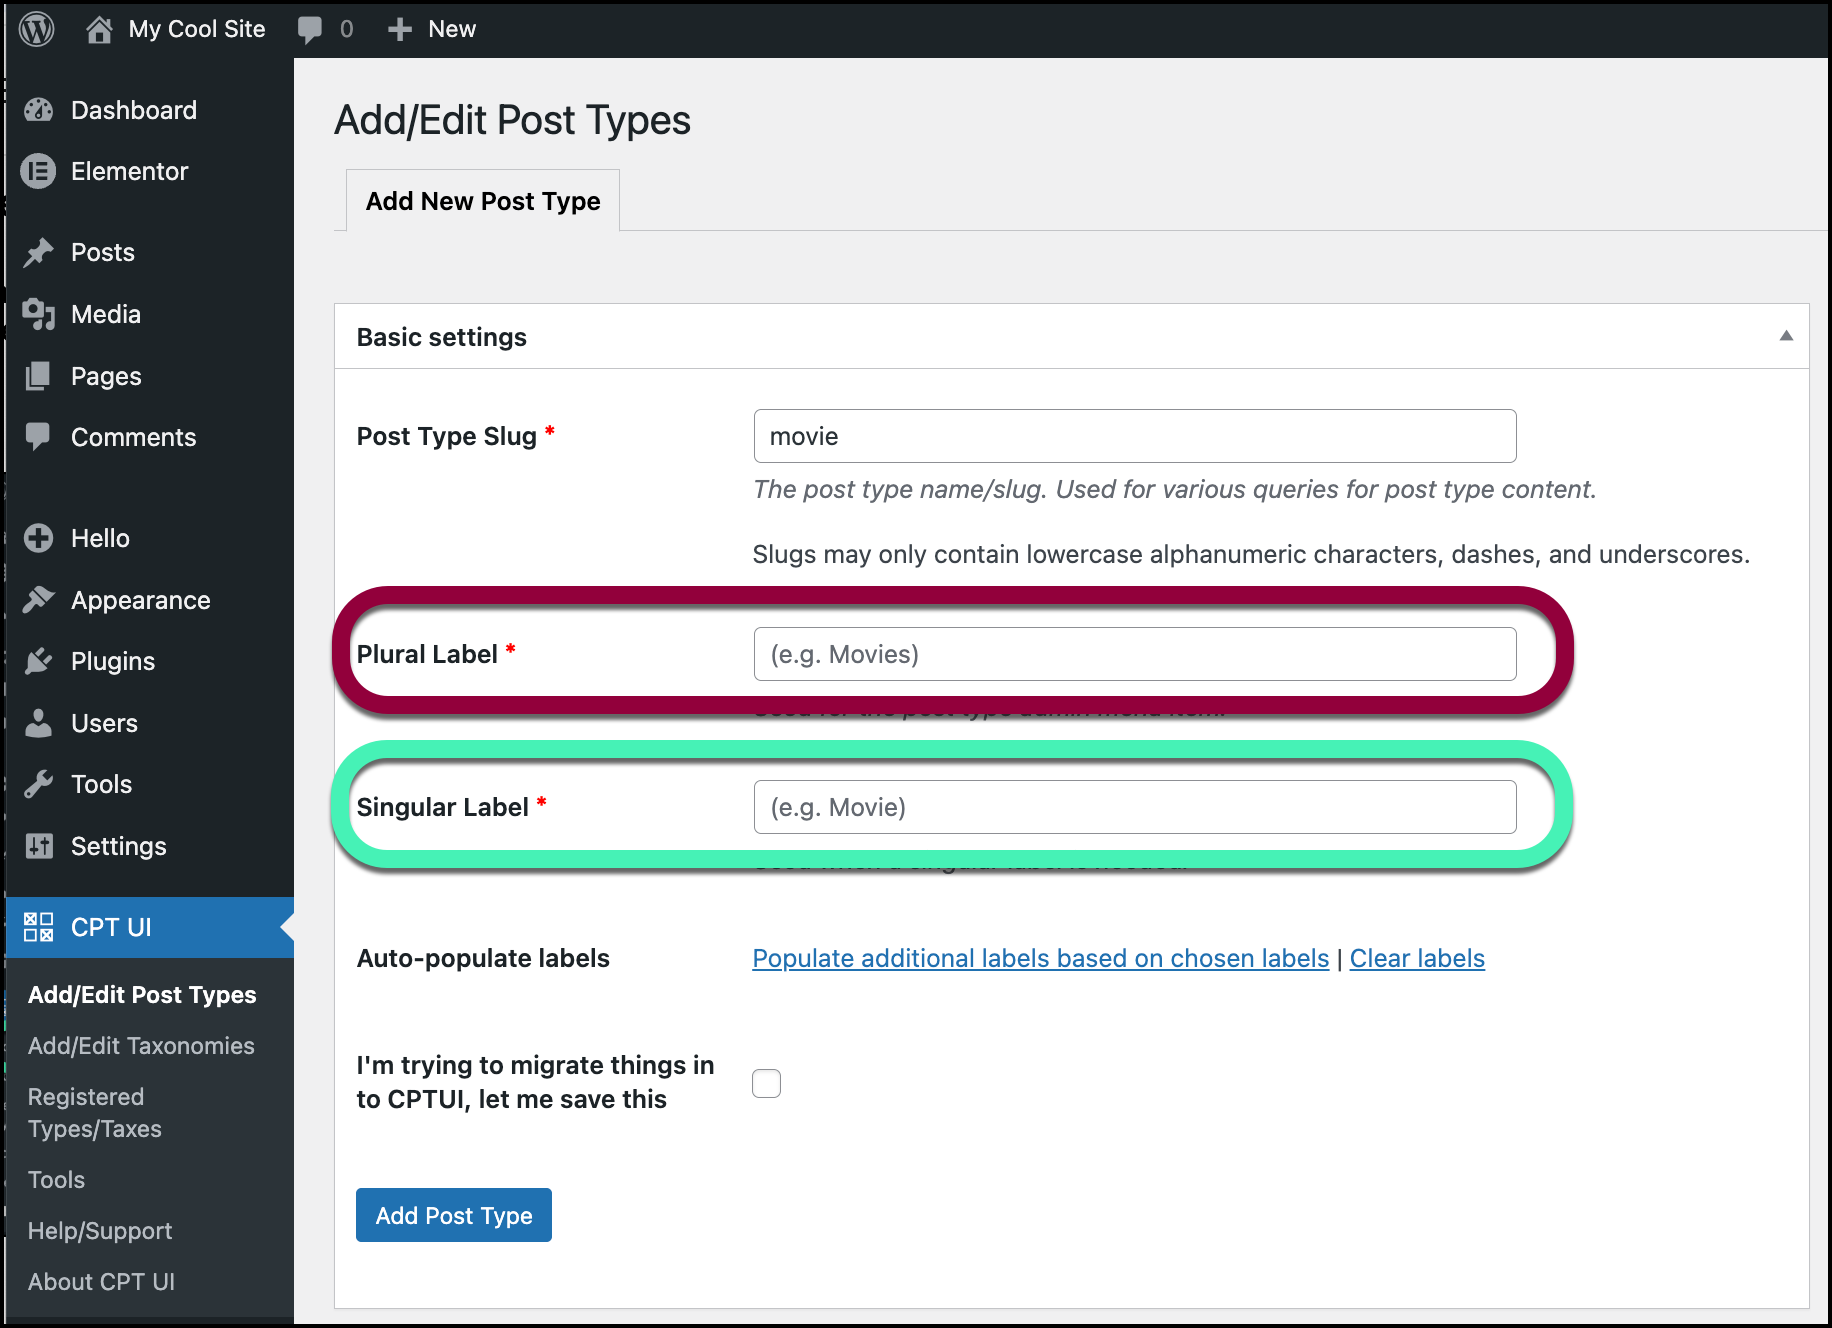The width and height of the screenshot is (1832, 1328).
Task: Click the Posts pushpin icon
Action: click(39, 253)
